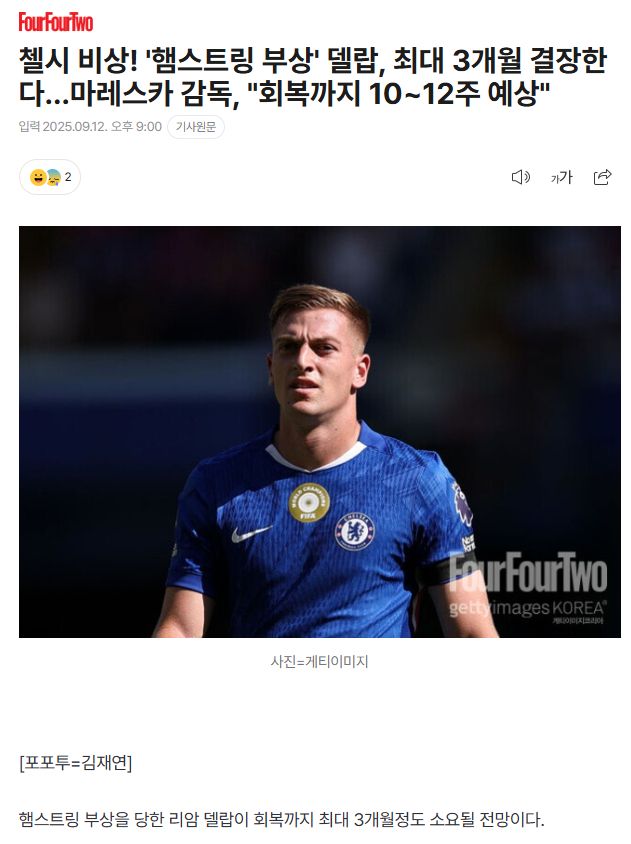The width and height of the screenshot is (631, 844).
Task: Click the article headline about 델랍 injury
Action: pyautogui.click(x=313, y=76)
